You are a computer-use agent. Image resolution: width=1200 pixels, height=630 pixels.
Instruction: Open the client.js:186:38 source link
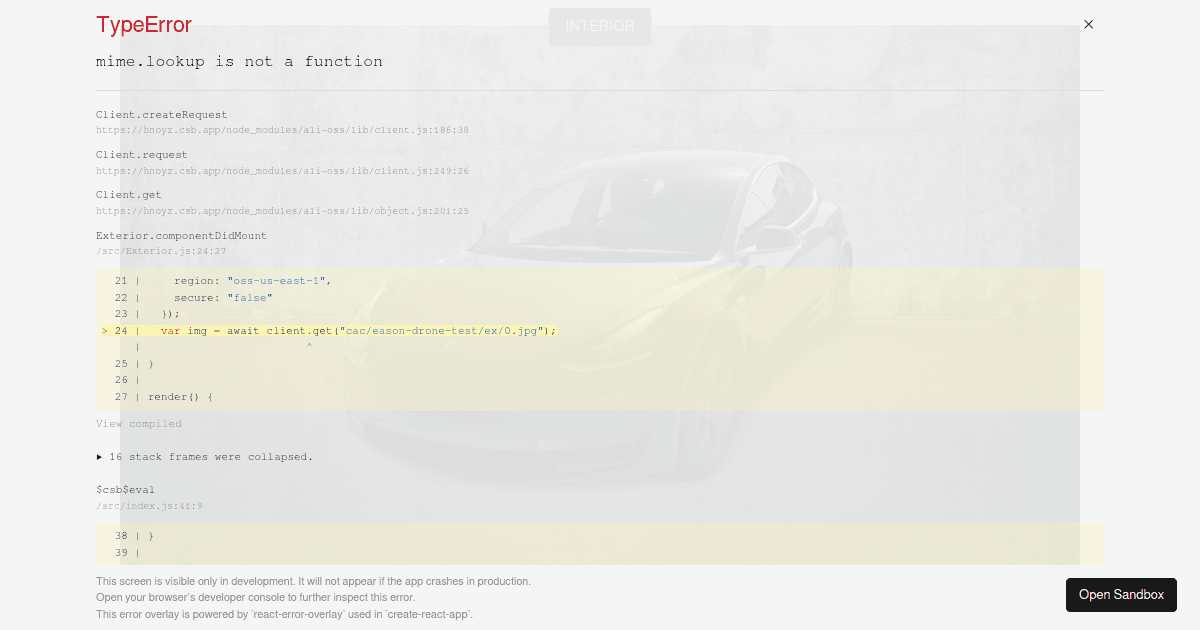pyautogui.click(x=282, y=130)
